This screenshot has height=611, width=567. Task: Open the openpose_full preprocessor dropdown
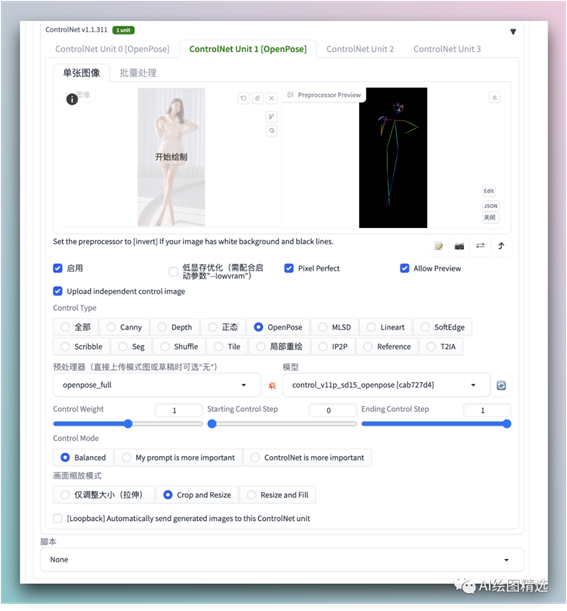[157, 385]
